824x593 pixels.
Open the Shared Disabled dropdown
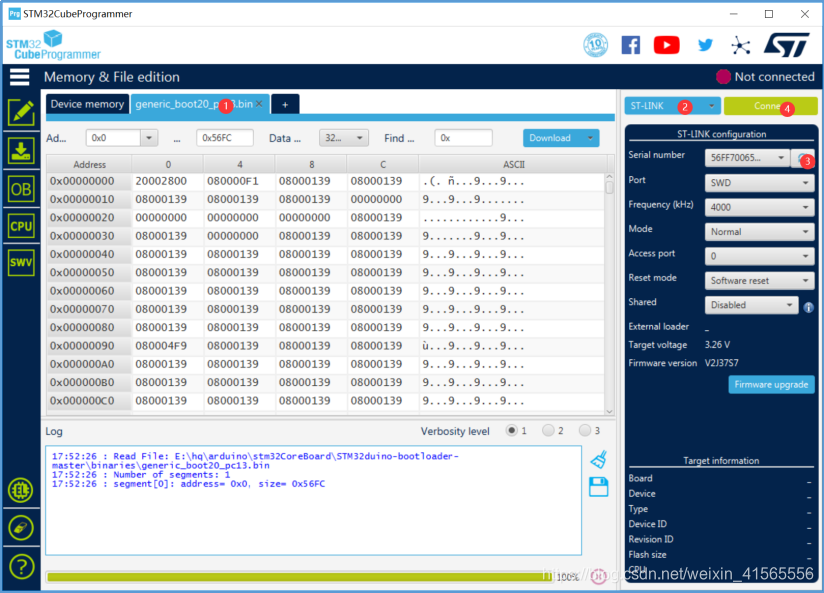[x=751, y=305]
